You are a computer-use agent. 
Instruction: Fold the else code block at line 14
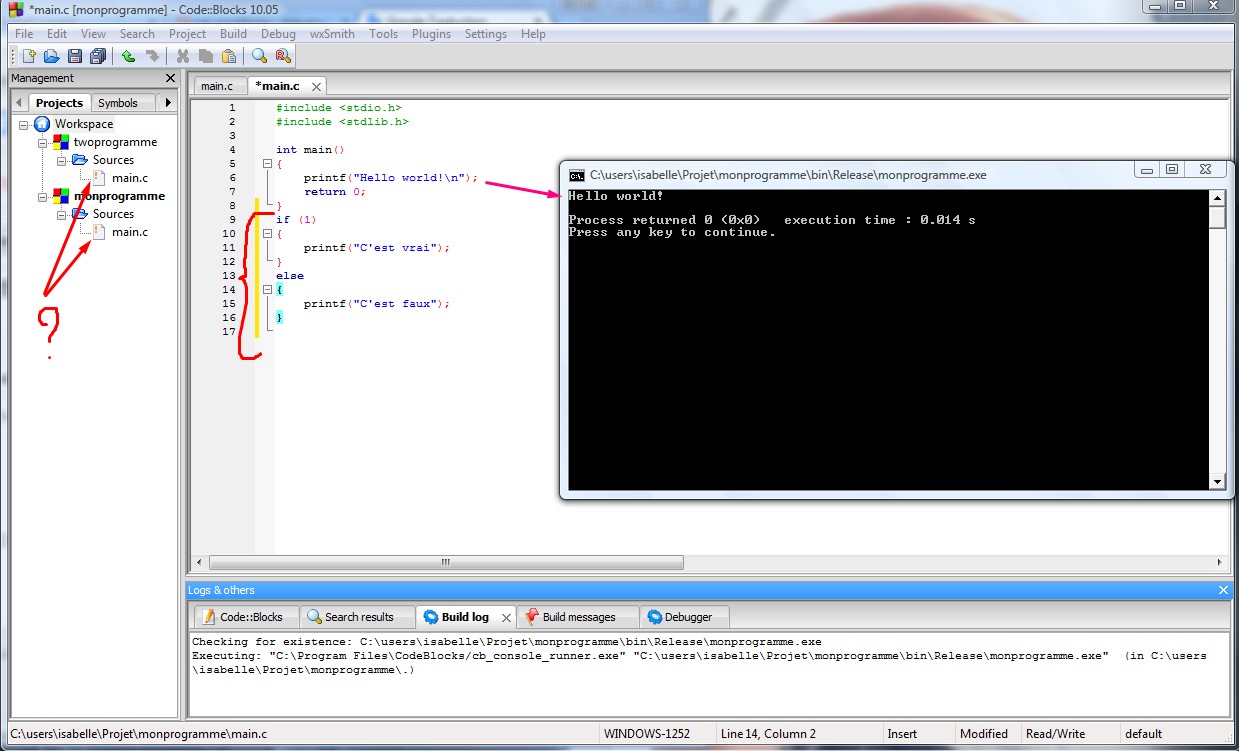coord(267,290)
